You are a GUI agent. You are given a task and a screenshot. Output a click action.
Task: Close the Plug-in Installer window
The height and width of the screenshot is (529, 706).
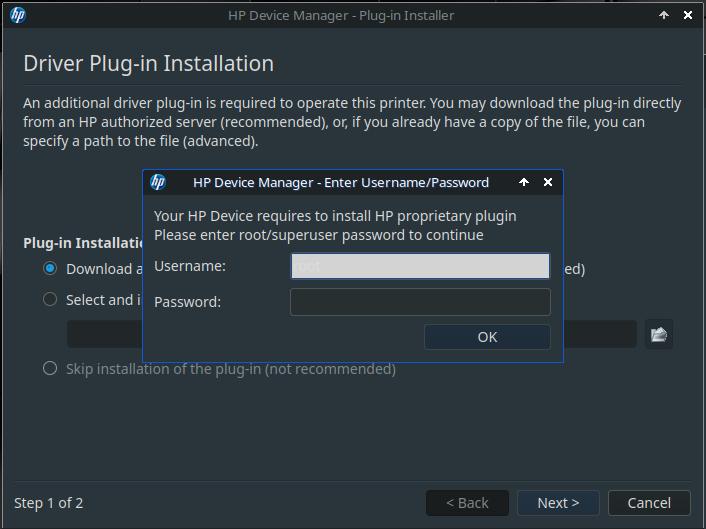tap(688, 15)
